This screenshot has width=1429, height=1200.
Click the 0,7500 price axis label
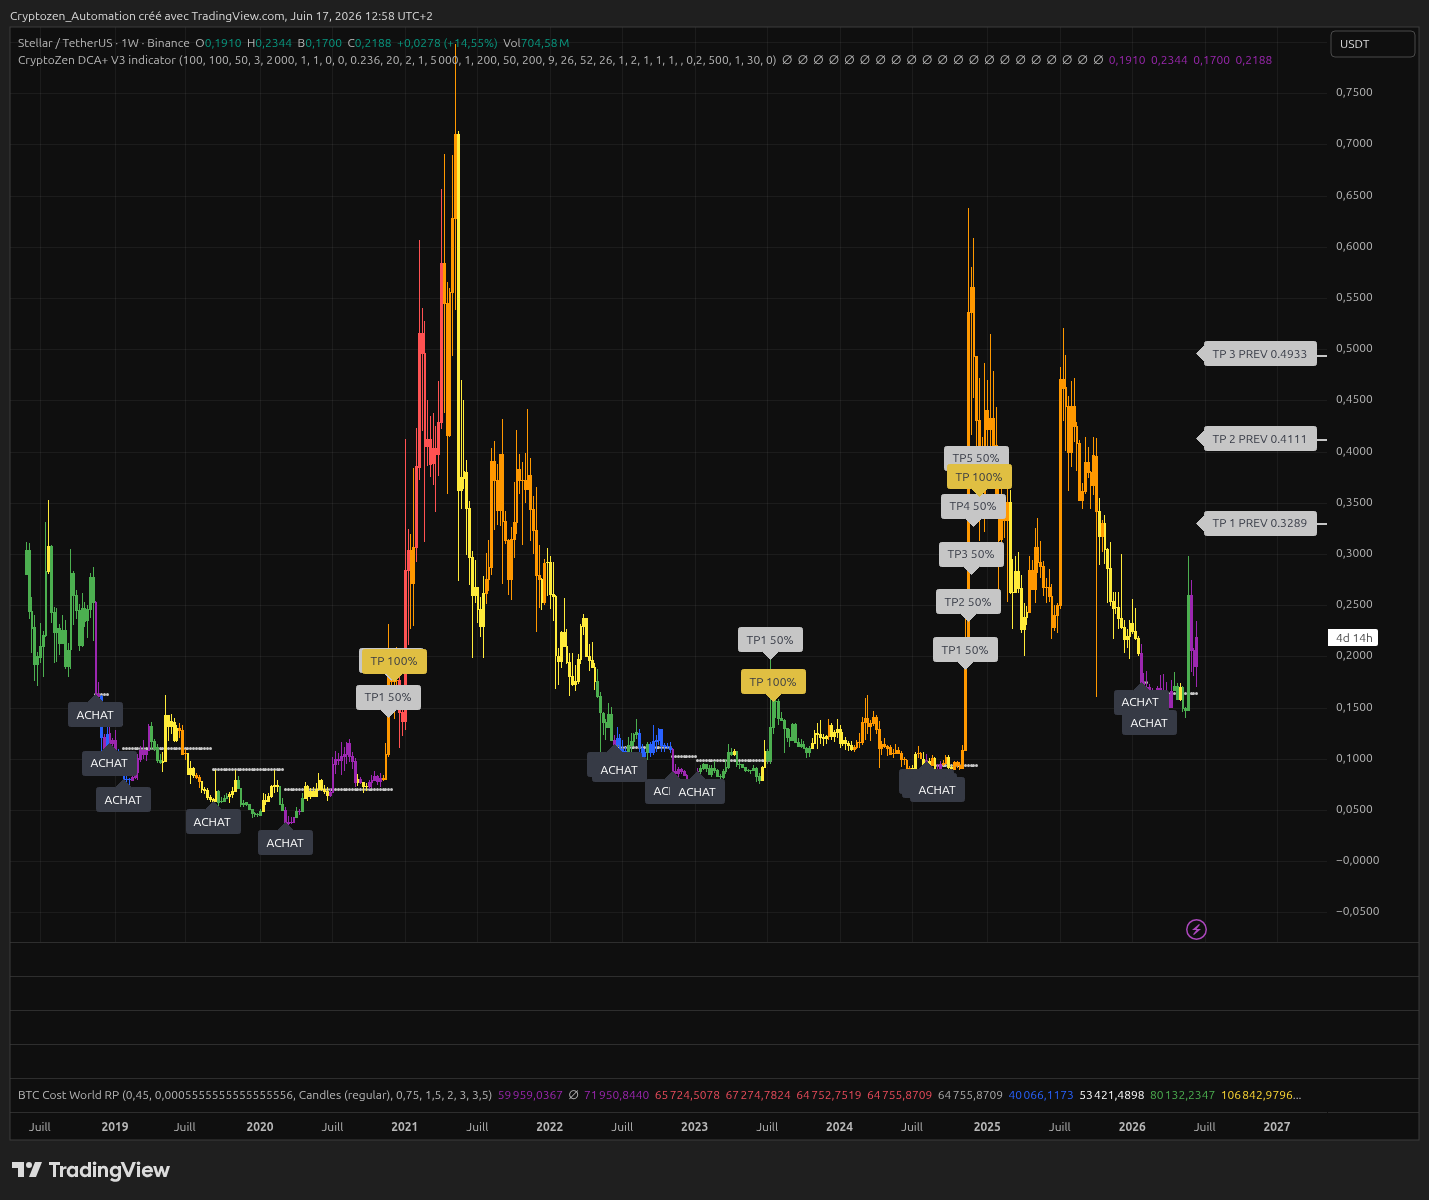tap(1354, 92)
